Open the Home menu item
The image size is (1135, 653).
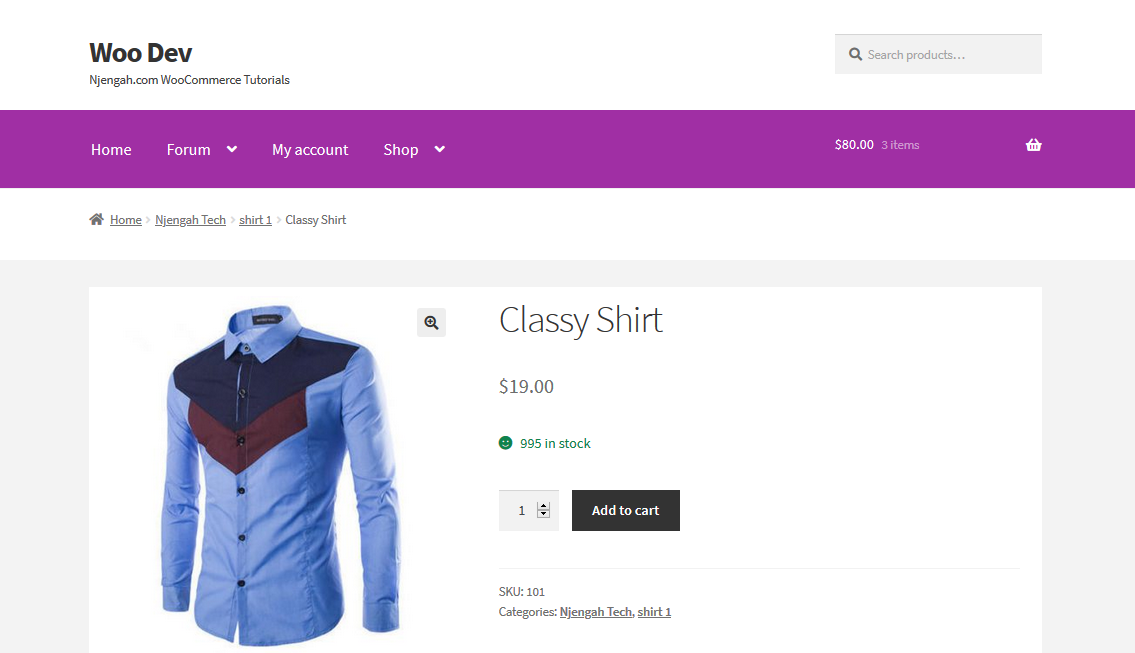[111, 149]
